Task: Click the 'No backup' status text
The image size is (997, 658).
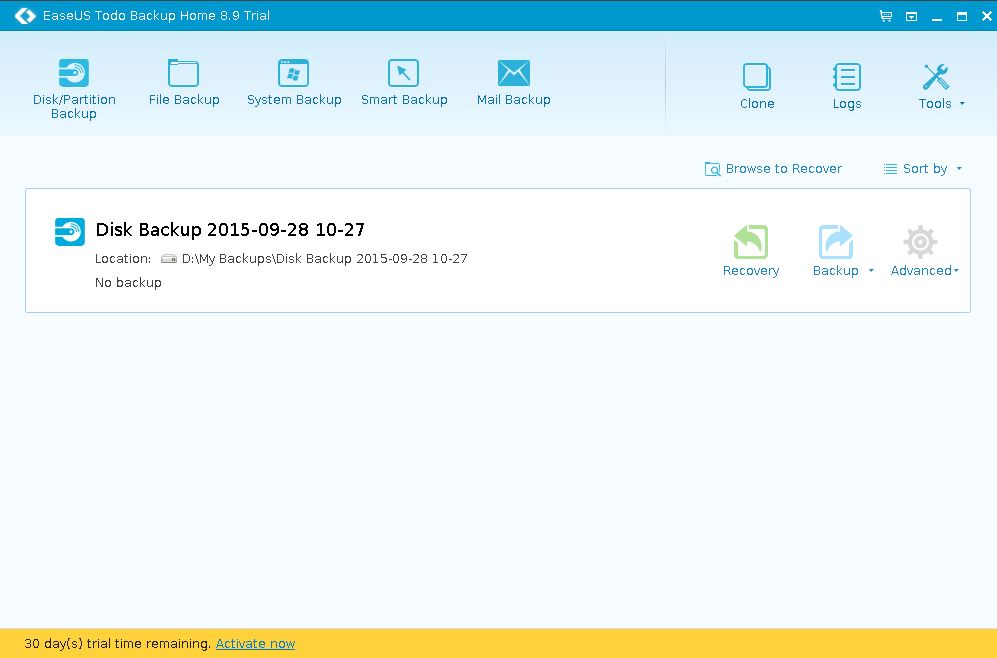Action: click(x=128, y=282)
